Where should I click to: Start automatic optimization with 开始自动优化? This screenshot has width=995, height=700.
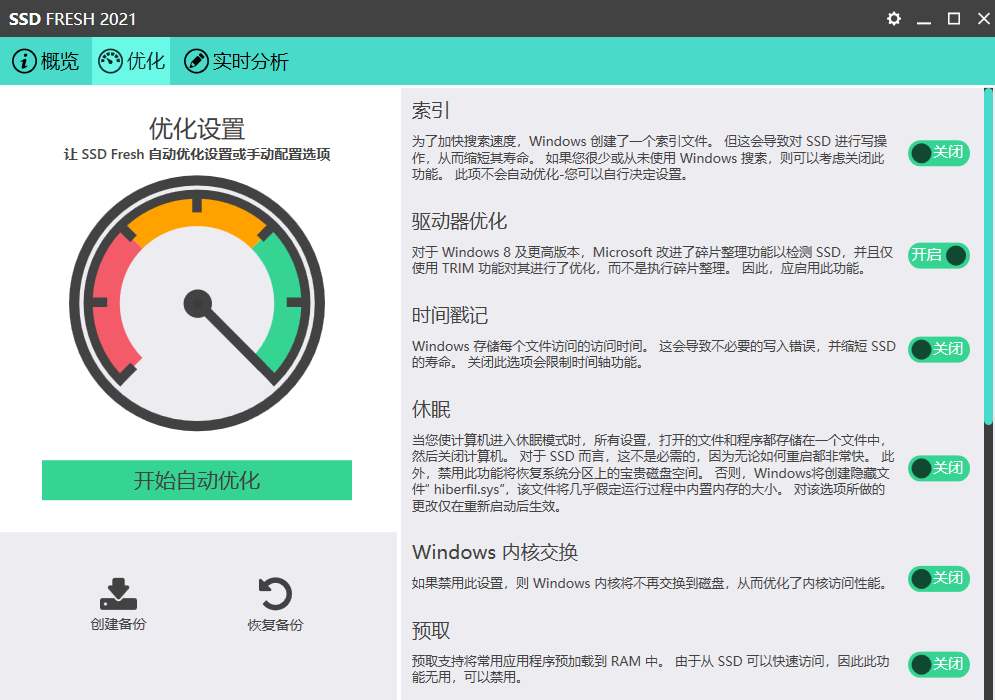[x=197, y=480]
